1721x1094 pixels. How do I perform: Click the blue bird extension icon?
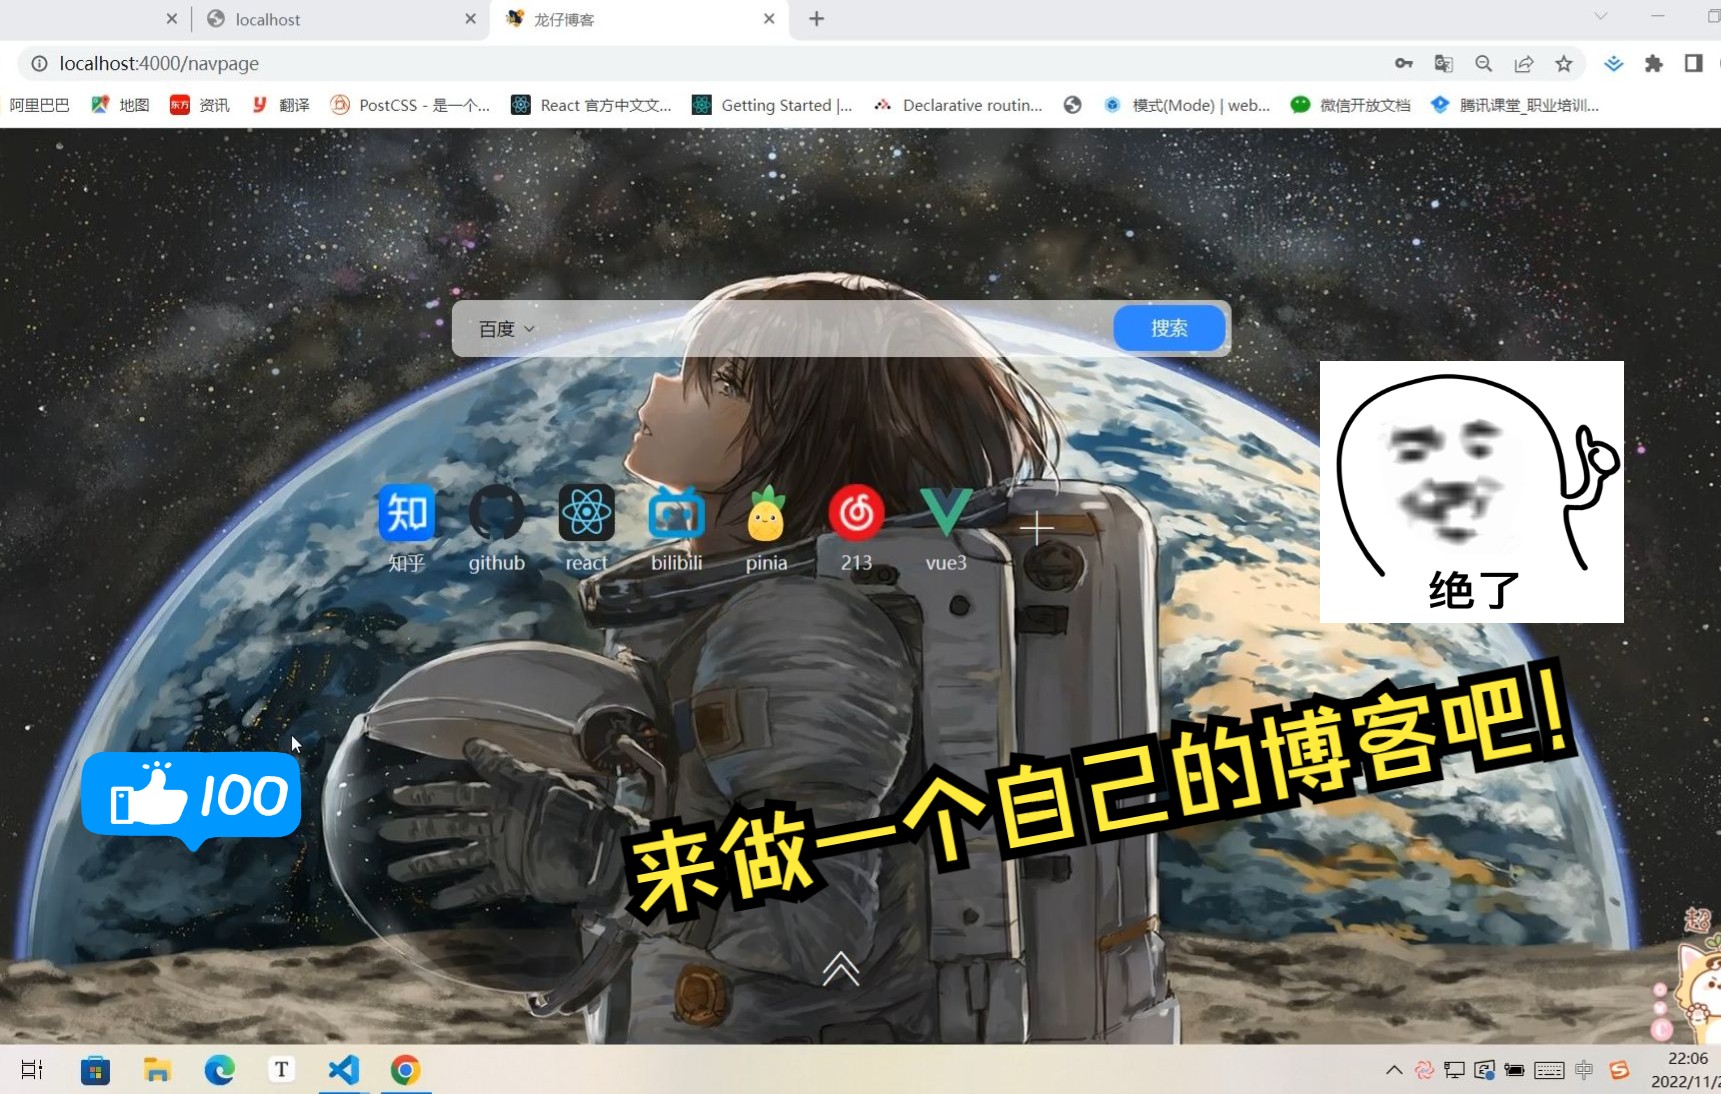(x=1614, y=64)
